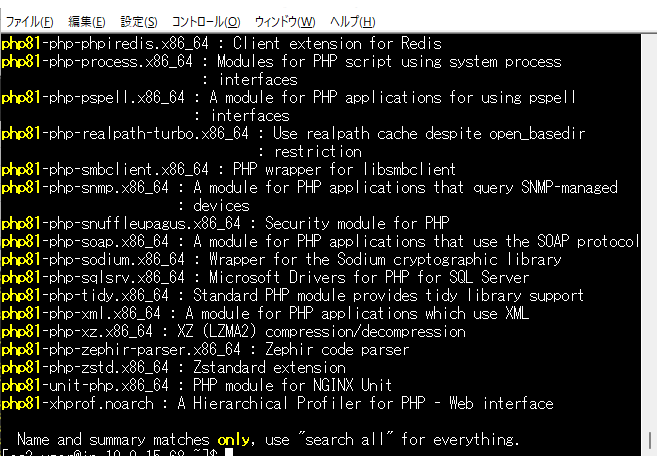Open the ウィンドウ(W) menu

tap(285, 21)
